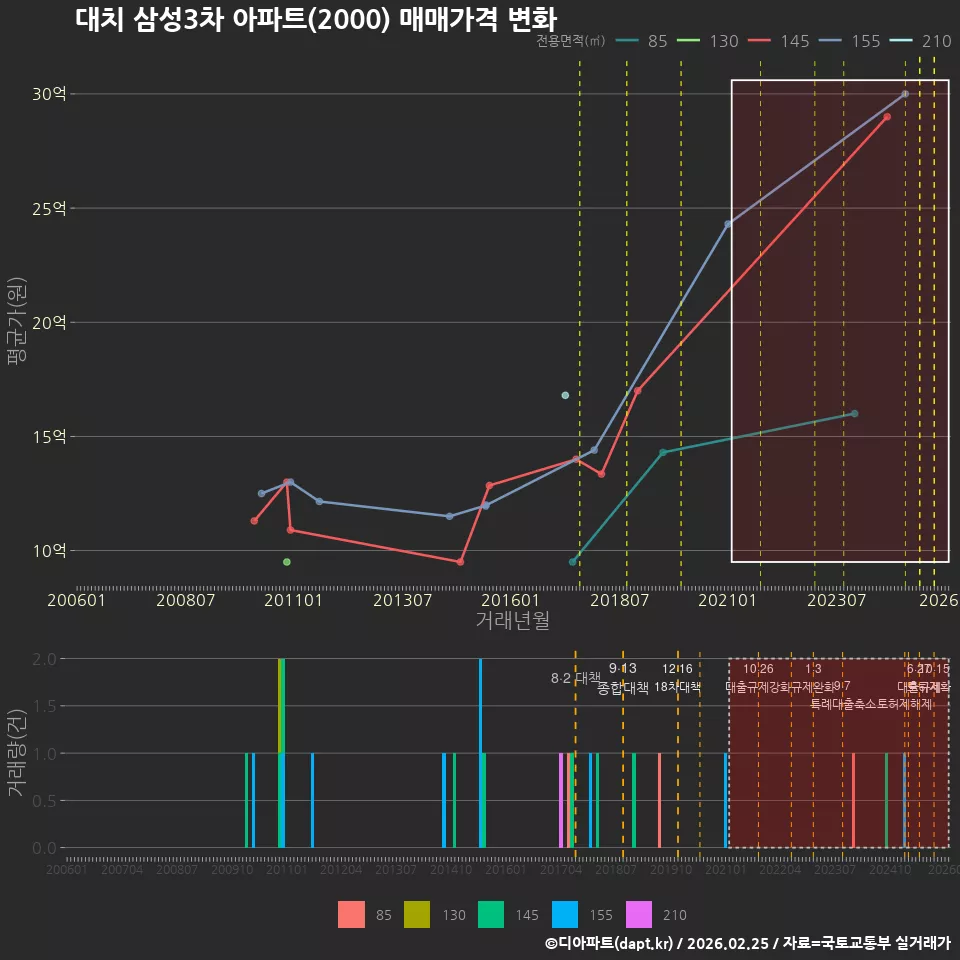Click the '12·16 18차대책' policy annotation
960x960 pixels.
click(x=677, y=678)
